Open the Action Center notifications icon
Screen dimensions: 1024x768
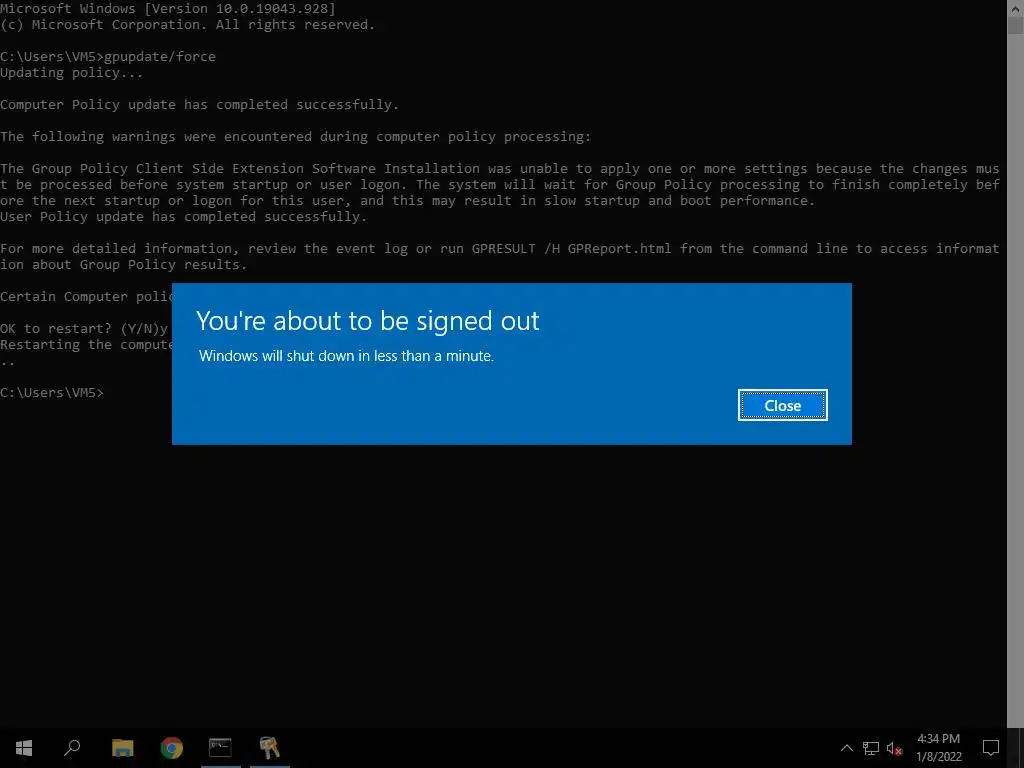click(x=991, y=748)
